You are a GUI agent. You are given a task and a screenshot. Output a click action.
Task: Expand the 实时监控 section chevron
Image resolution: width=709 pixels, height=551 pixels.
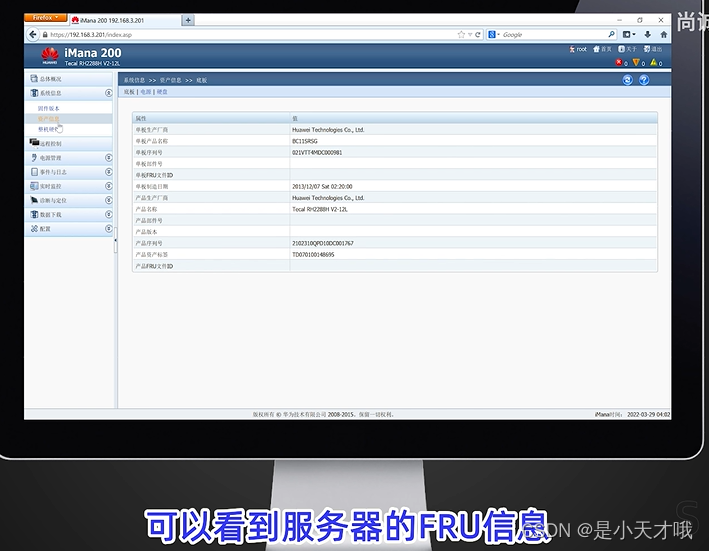[109, 186]
